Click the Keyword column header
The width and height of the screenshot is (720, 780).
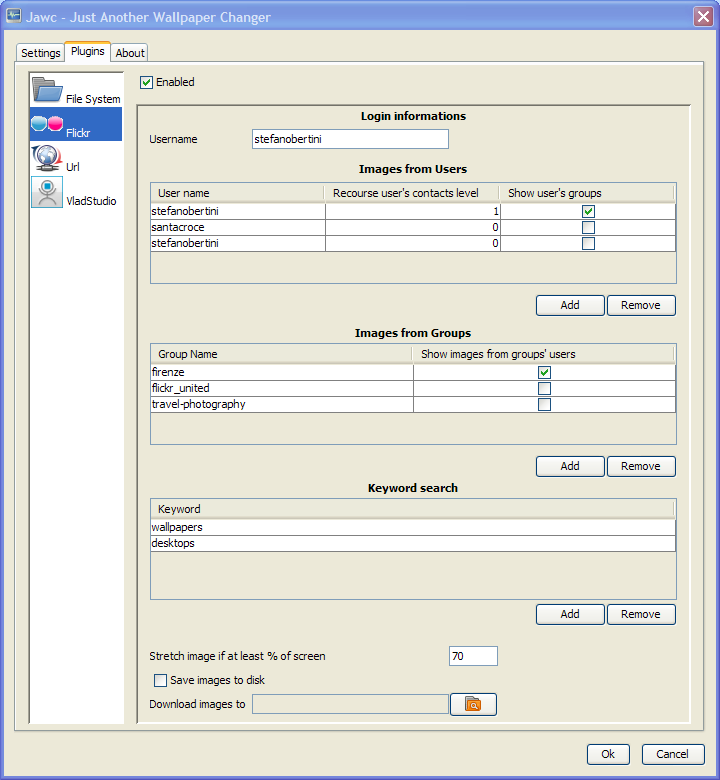pyautogui.click(x=412, y=509)
